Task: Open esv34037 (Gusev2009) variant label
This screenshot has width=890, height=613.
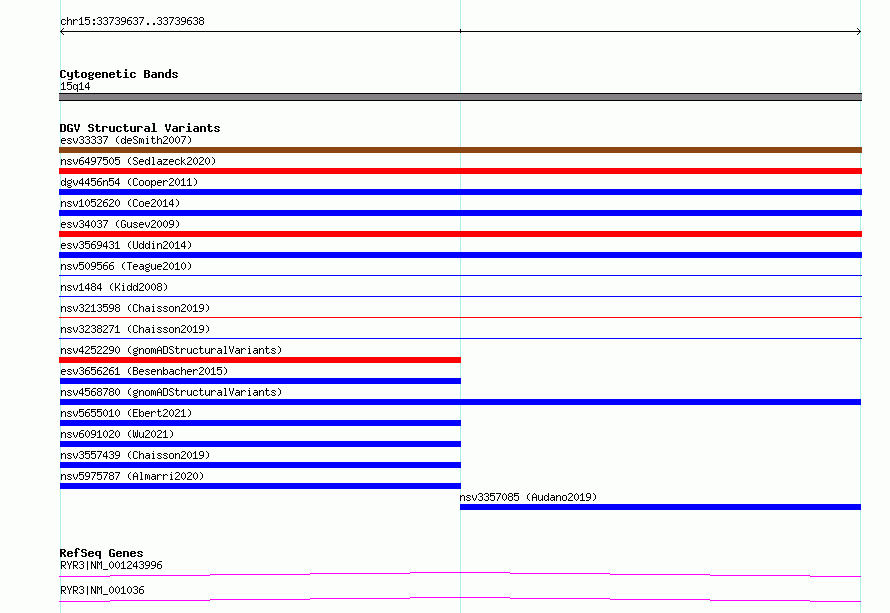Action: [x=120, y=224]
